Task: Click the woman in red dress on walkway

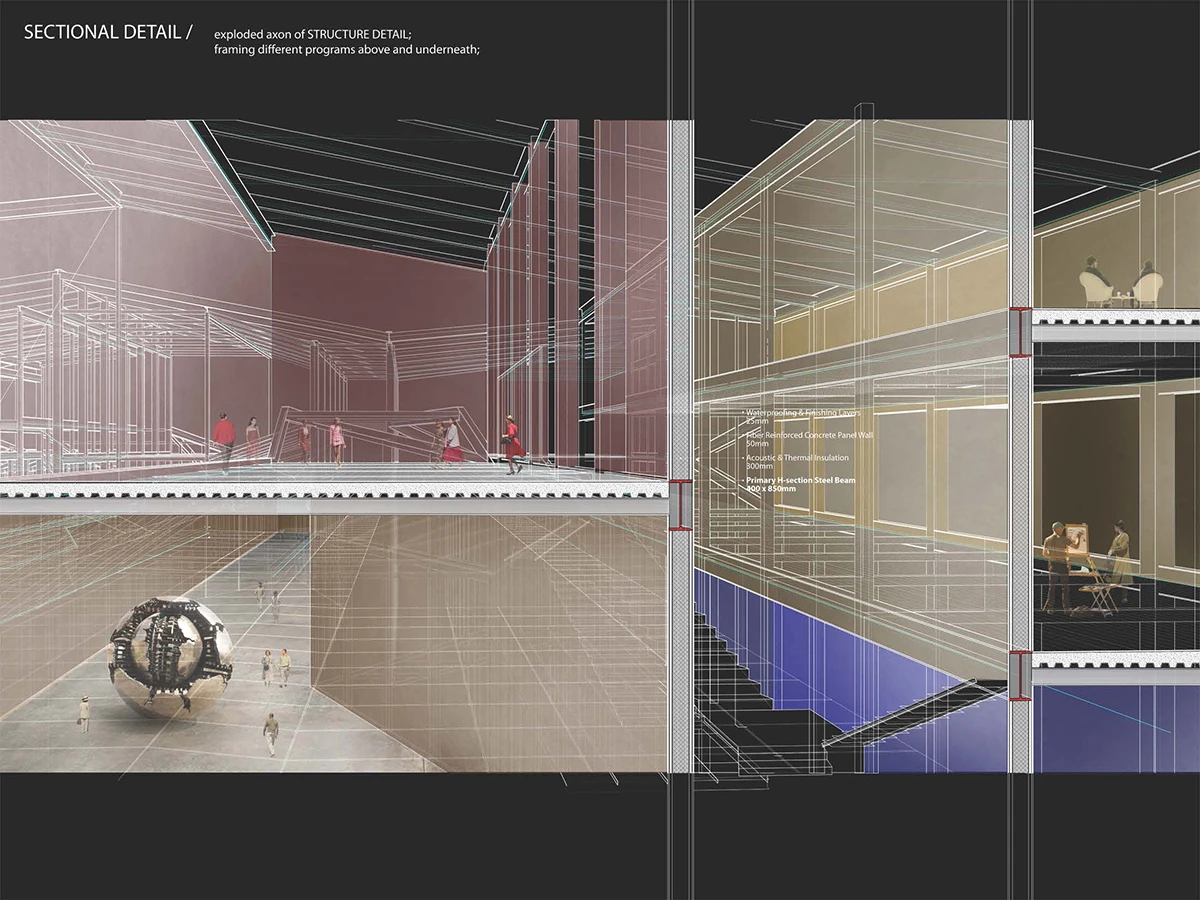Action: click(513, 444)
